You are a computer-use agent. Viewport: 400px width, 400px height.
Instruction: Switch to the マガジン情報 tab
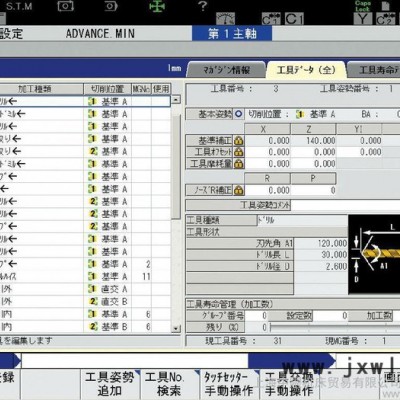coord(227,70)
